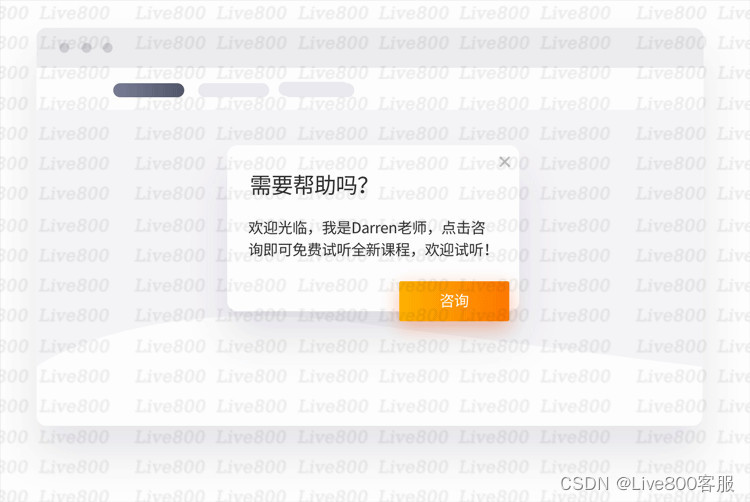The width and height of the screenshot is (750, 502).
Task: Click the 欢迎光临 greeting text line
Action: 366,228
